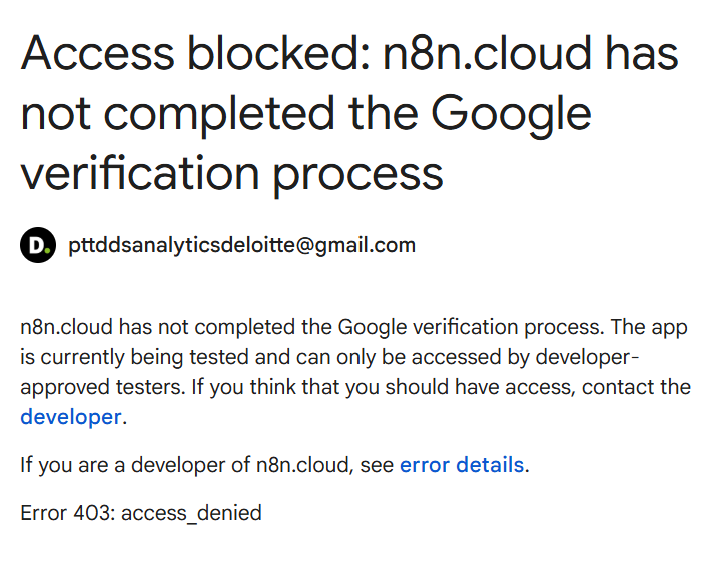
Task: Click the pttddsanalyticsdeloitte@gmail.com account email
Action: point(242,245)
